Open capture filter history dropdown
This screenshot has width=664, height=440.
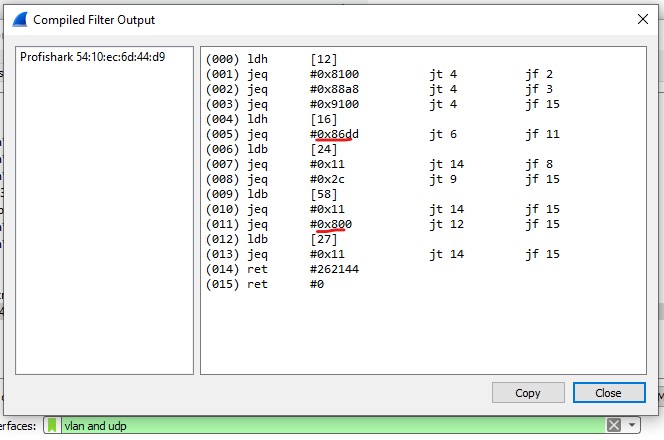tap(632, 425)
